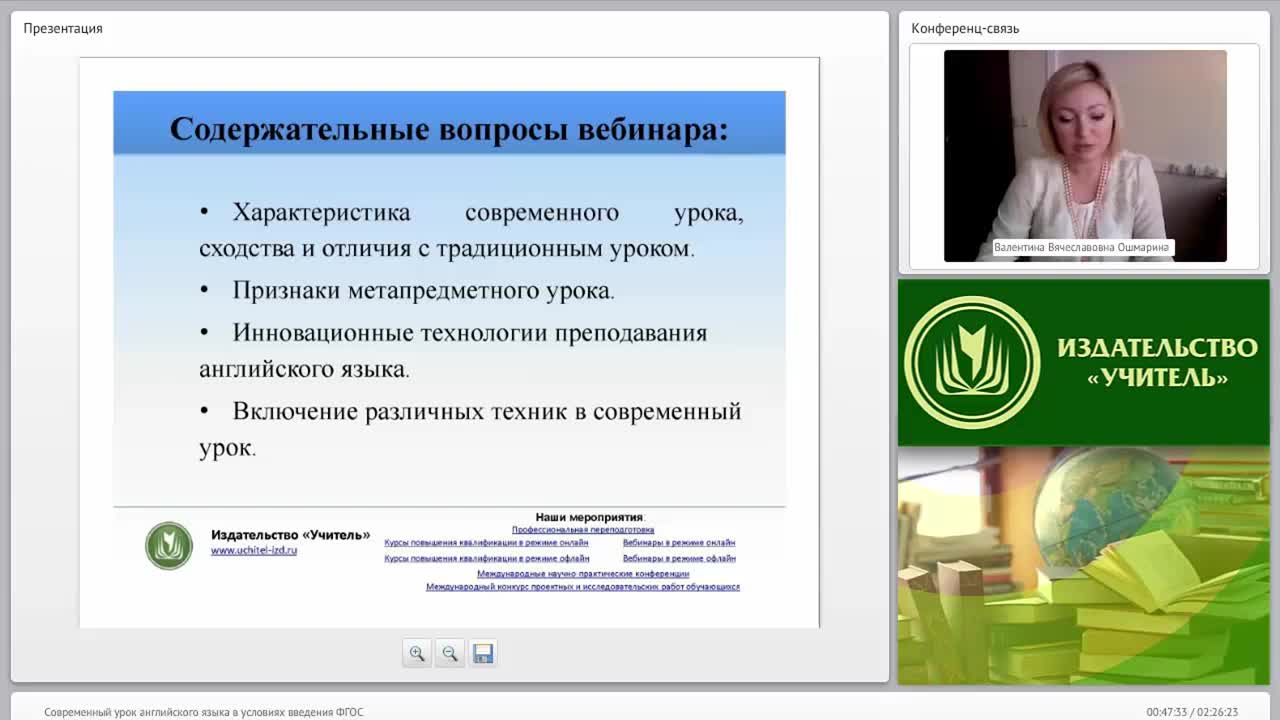Click the Презентация panel title

point(63,28)
